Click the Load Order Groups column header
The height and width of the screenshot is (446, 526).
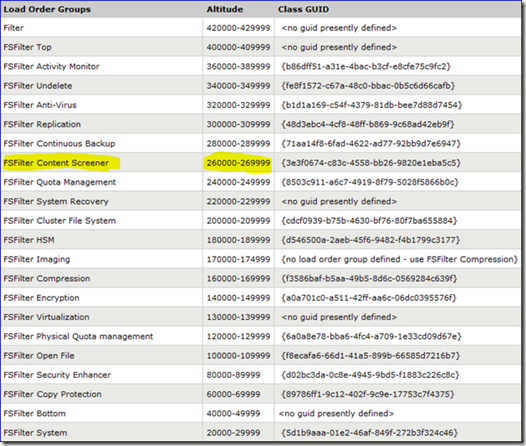tap(47, 9)
